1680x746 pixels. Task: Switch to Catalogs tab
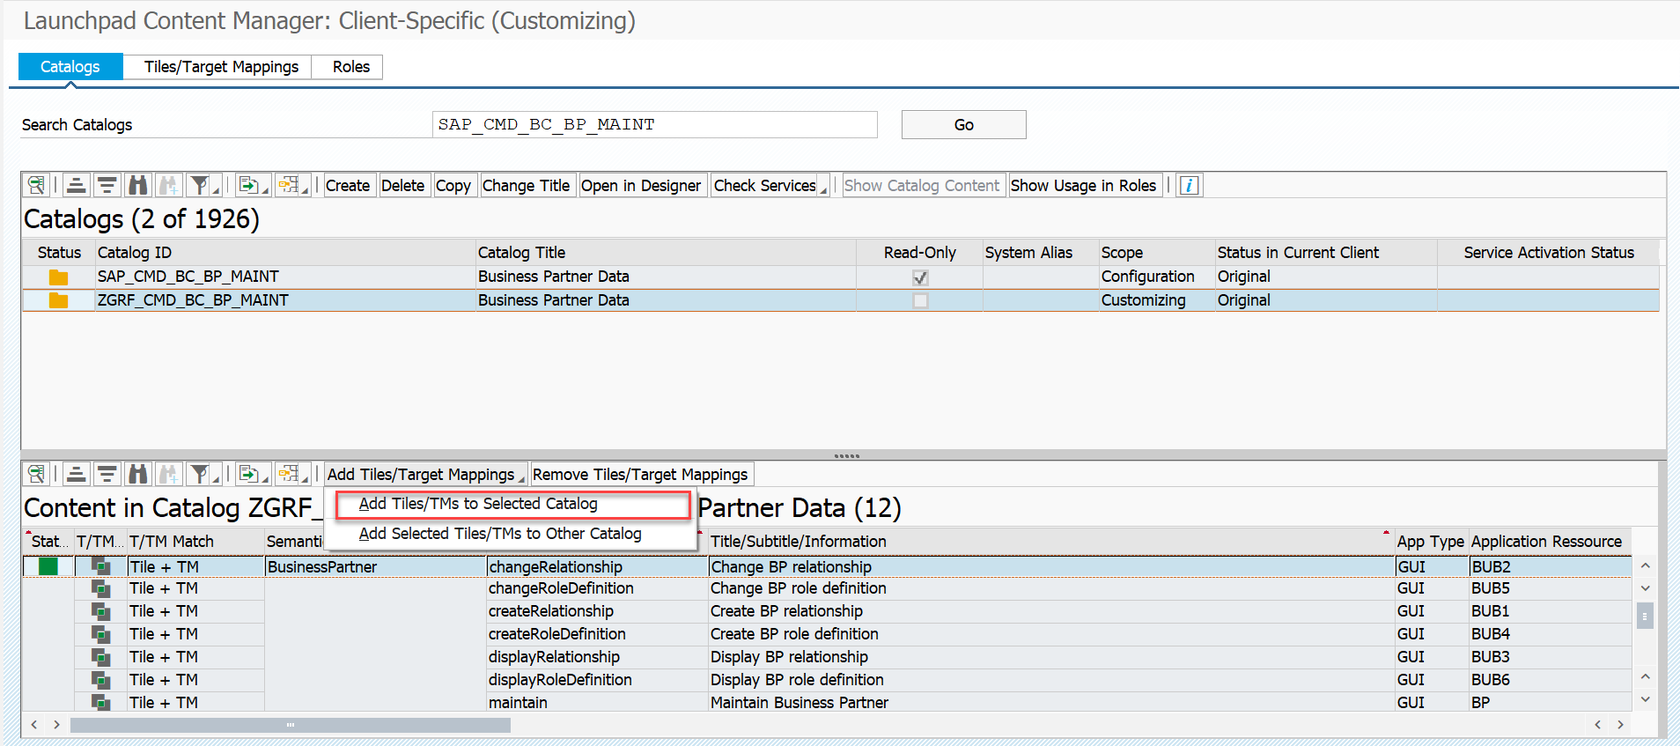(x=70, y=66)
